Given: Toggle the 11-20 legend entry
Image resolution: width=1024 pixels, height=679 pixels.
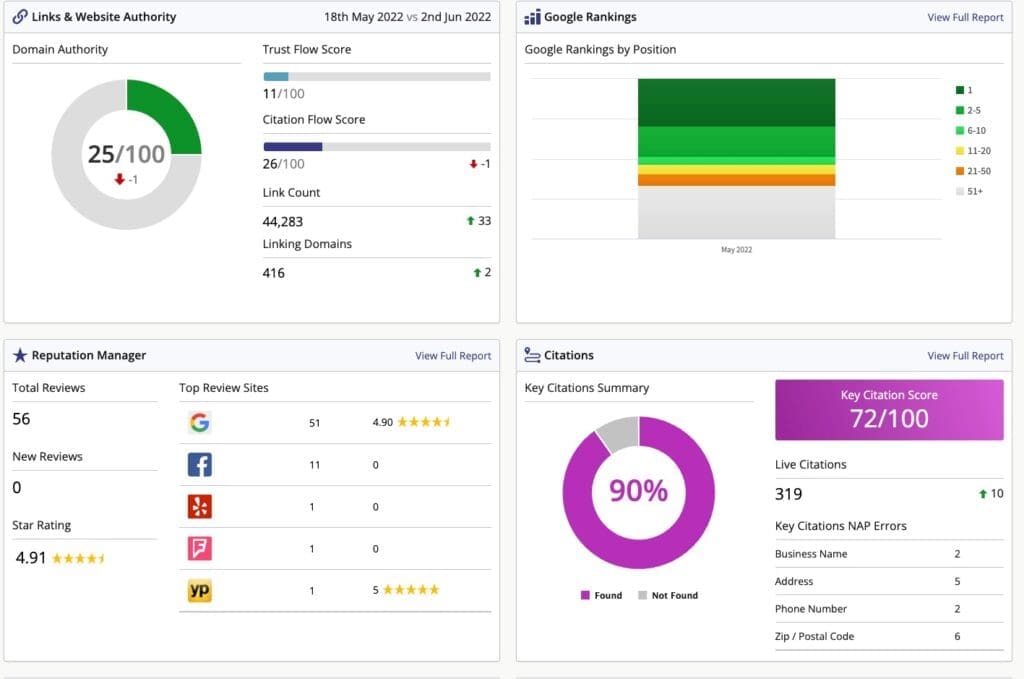Looking at the screenshot, I should click(973, 151).
